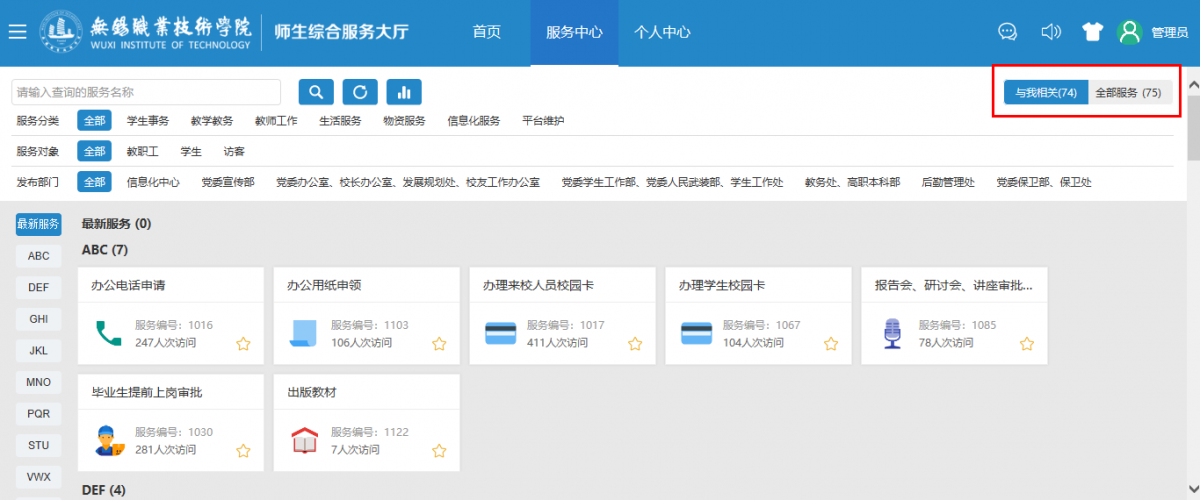Filter service category by 生活服务

tap(340, 121)
